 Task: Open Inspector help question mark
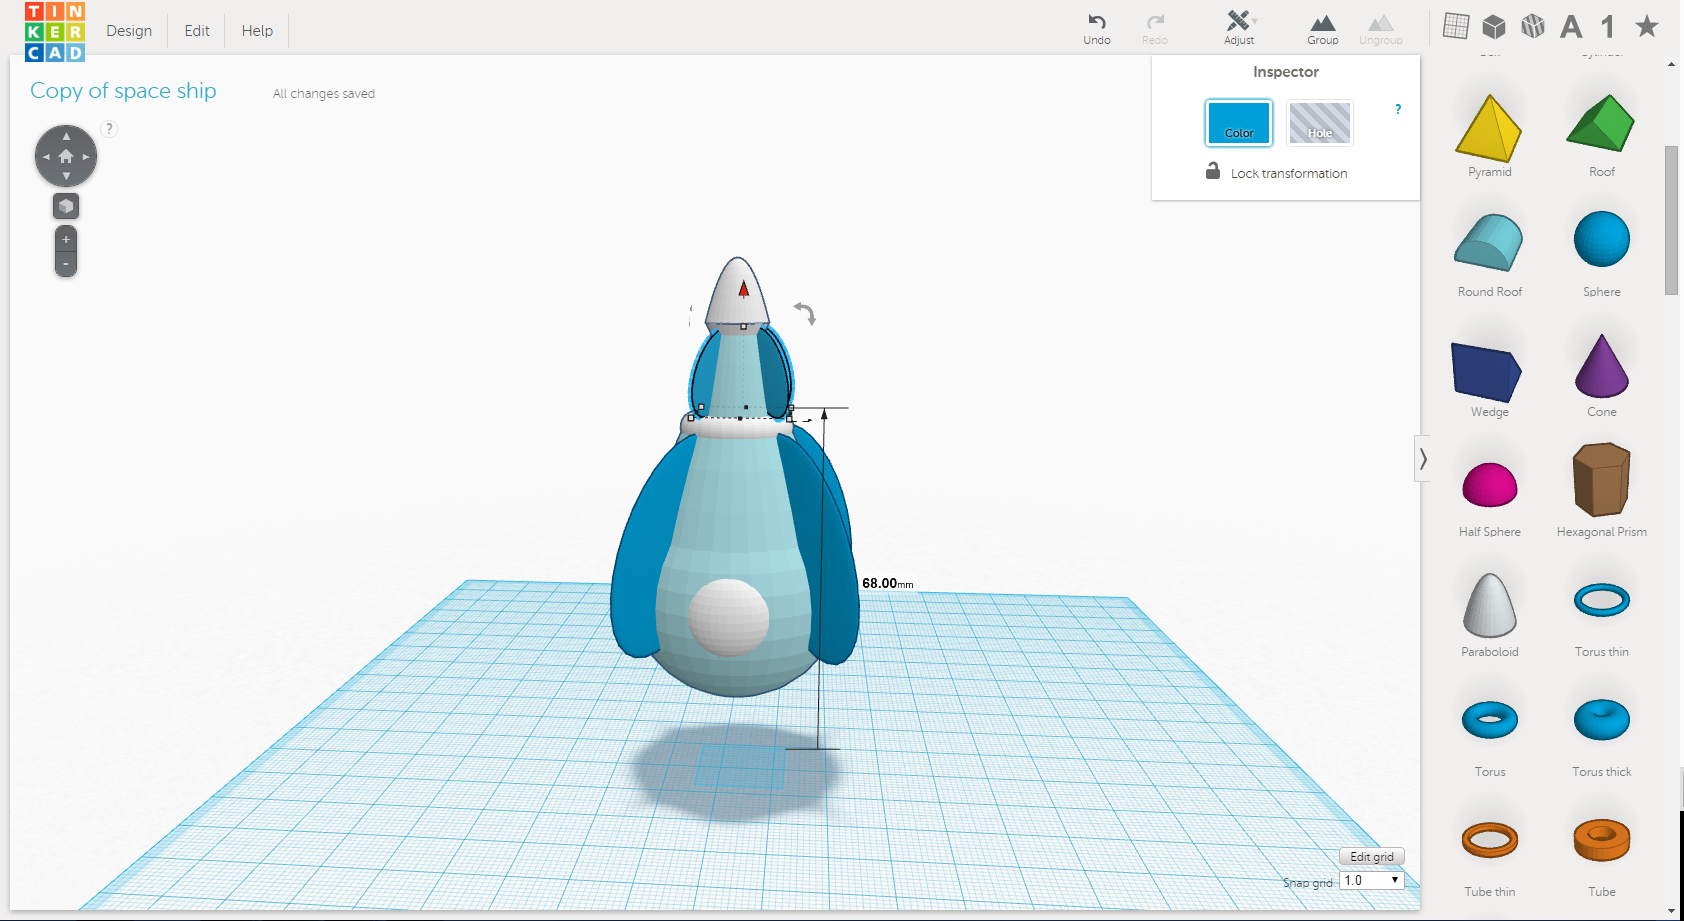(x=1398, y=109)
